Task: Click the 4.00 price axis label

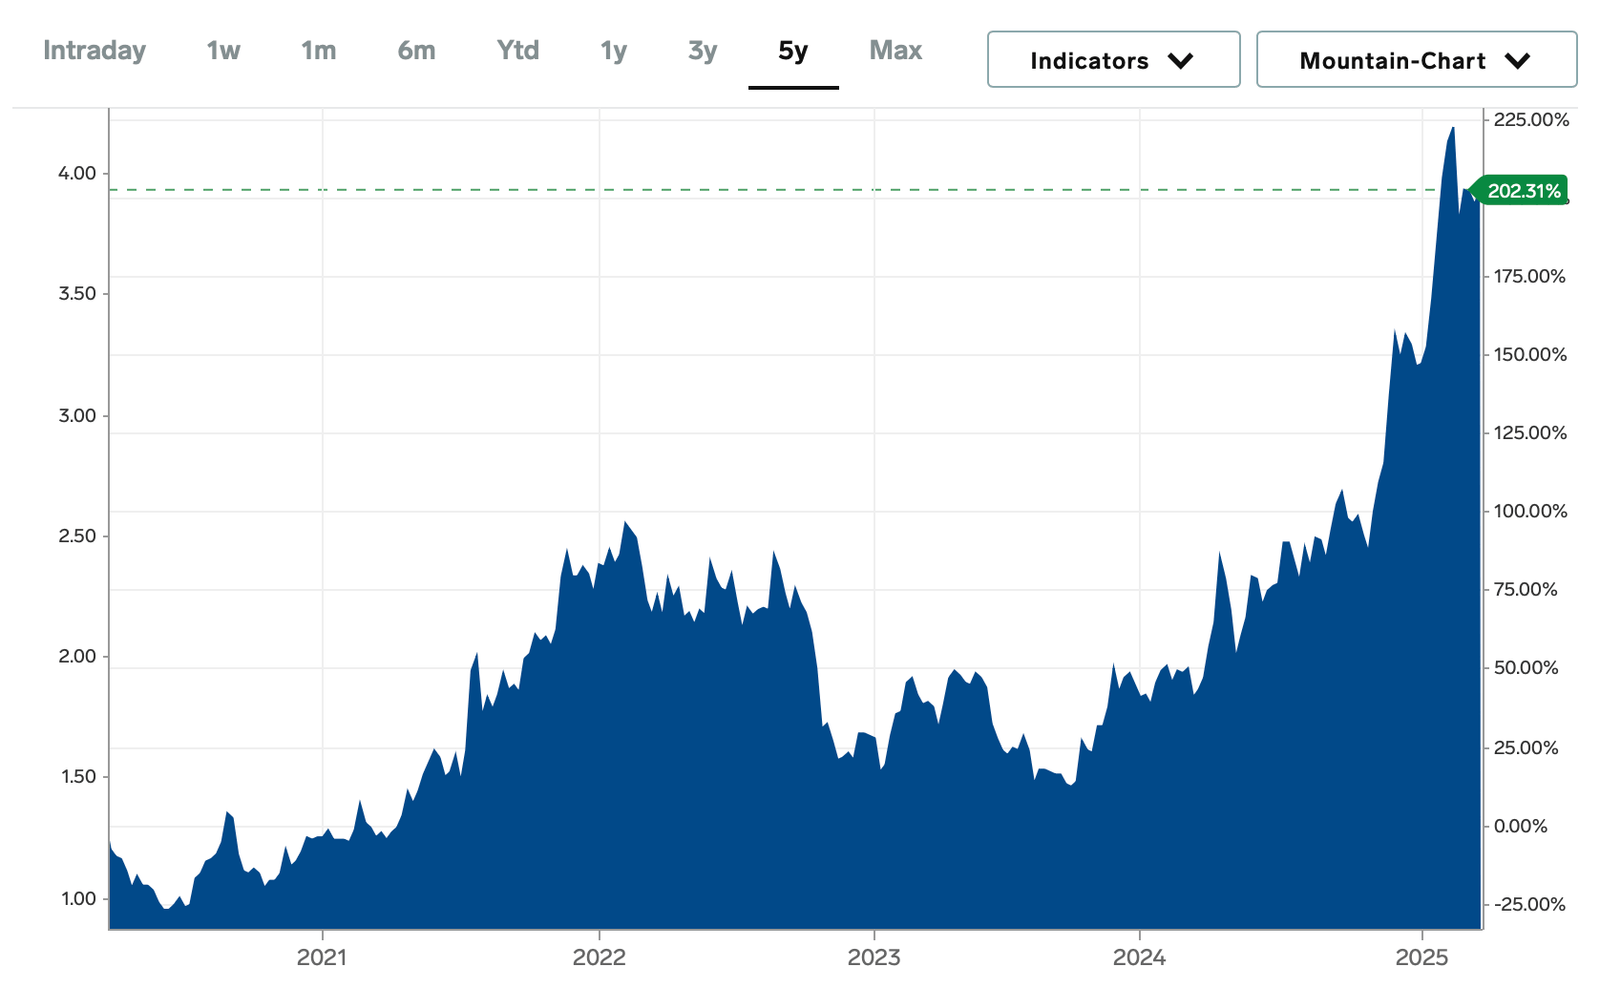Action: pos(77,173)
